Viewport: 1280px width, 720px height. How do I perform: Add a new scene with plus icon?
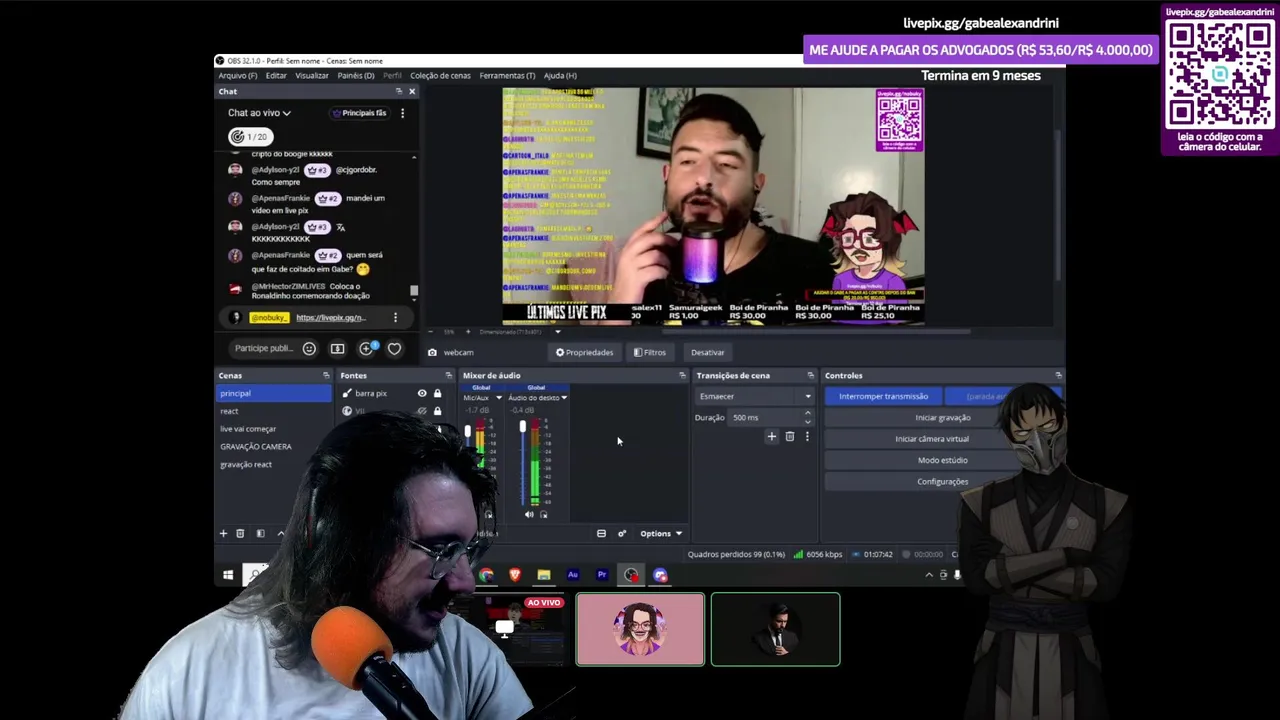click(223, 534)
